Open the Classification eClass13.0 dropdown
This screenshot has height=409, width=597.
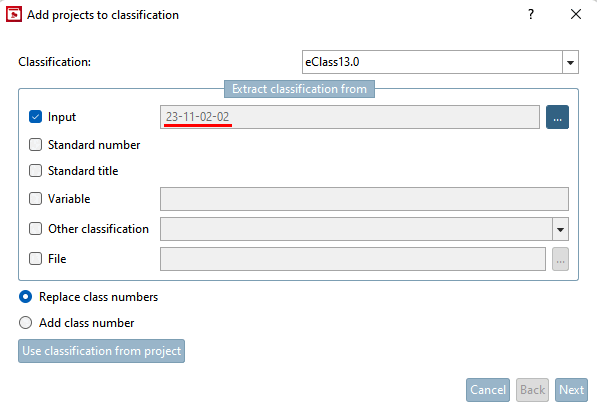click(570, 62)
